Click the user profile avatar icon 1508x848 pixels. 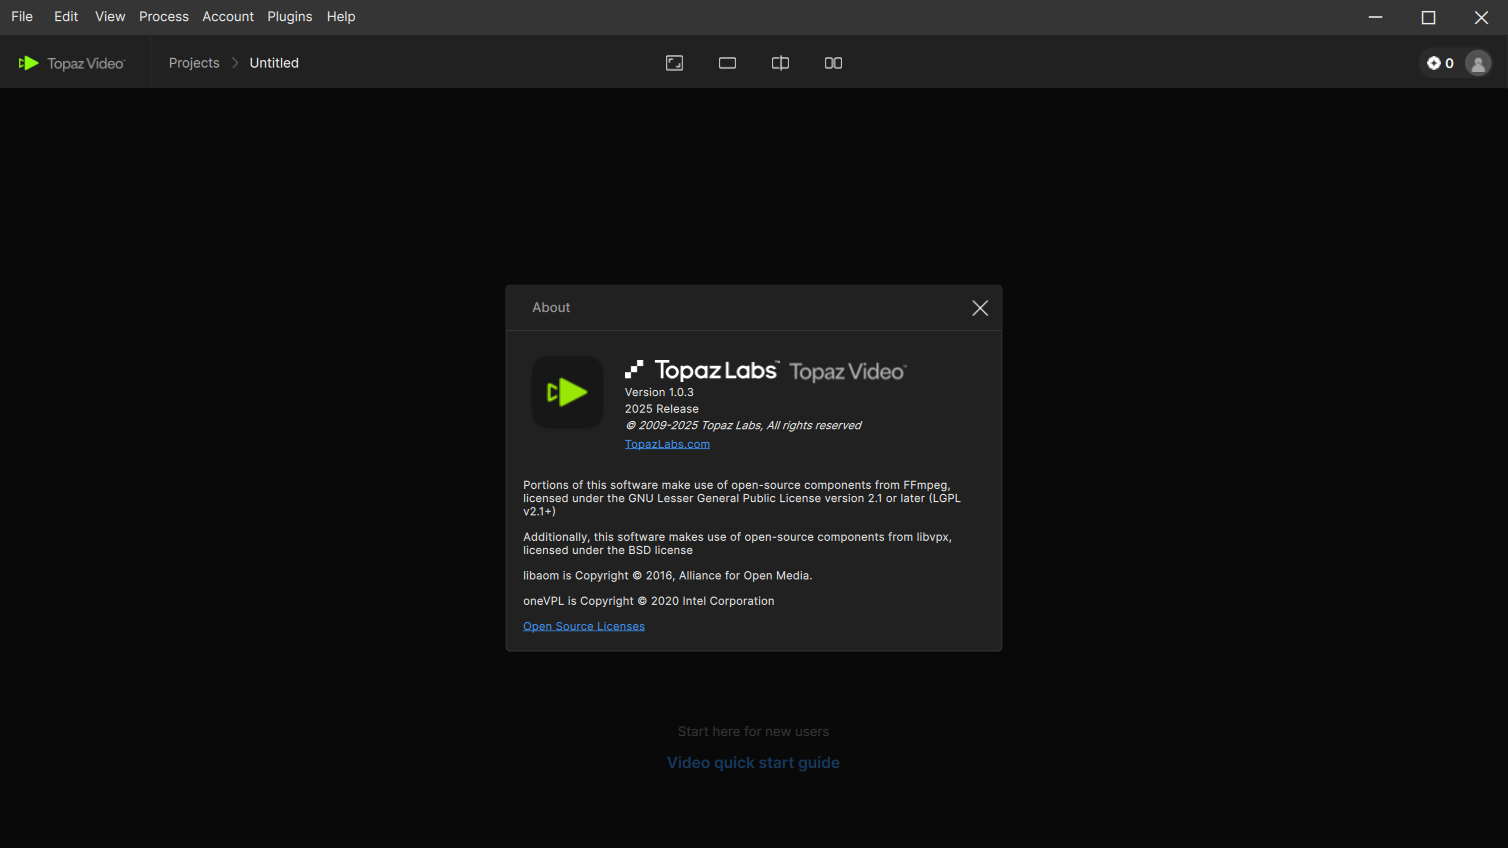pyautogui.click(x=1478, y=63)
